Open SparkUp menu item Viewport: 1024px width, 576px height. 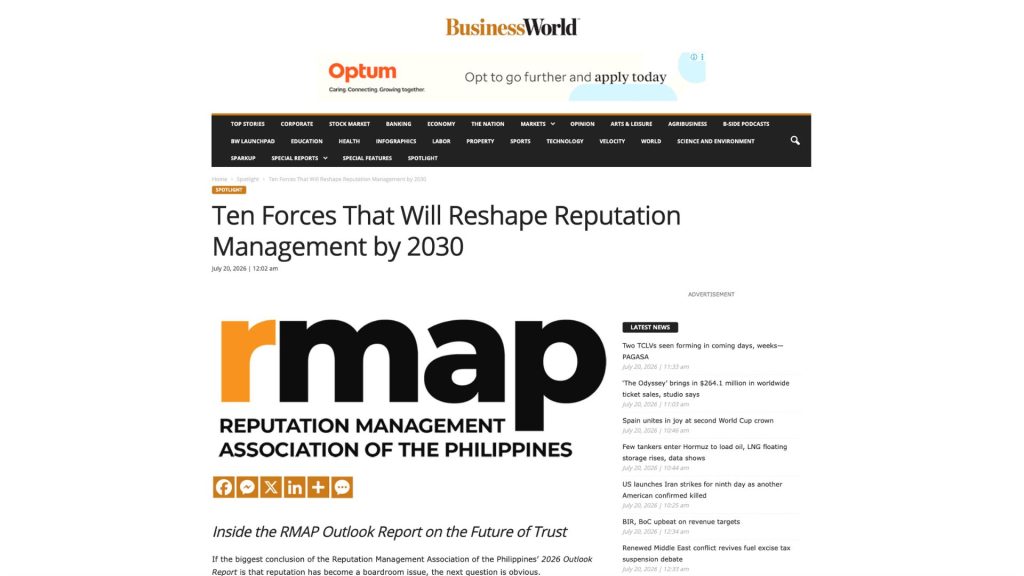coord(243,158)
